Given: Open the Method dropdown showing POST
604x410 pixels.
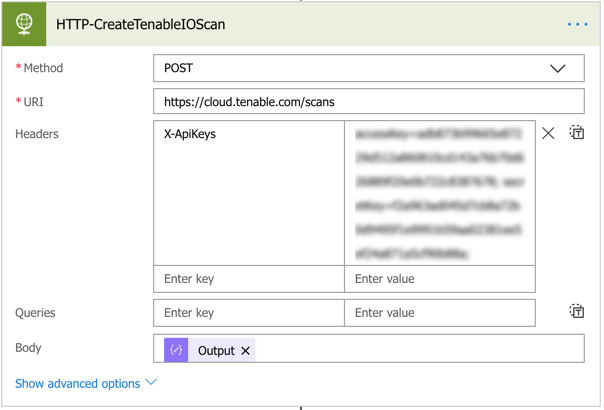Looking at the screenshot, I should pos(350,68).
